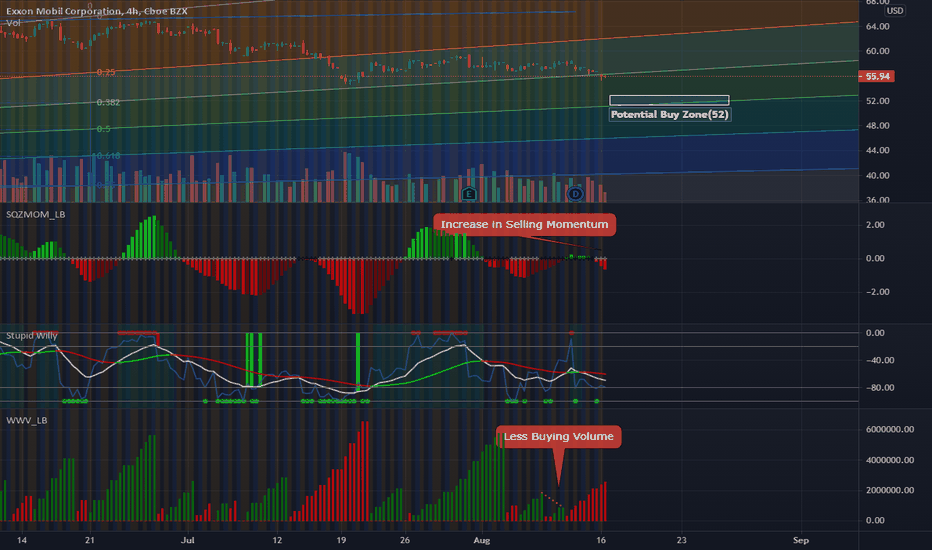
Task: Click the -80.00 Willy axis label
Action: (x=880, y=388)
